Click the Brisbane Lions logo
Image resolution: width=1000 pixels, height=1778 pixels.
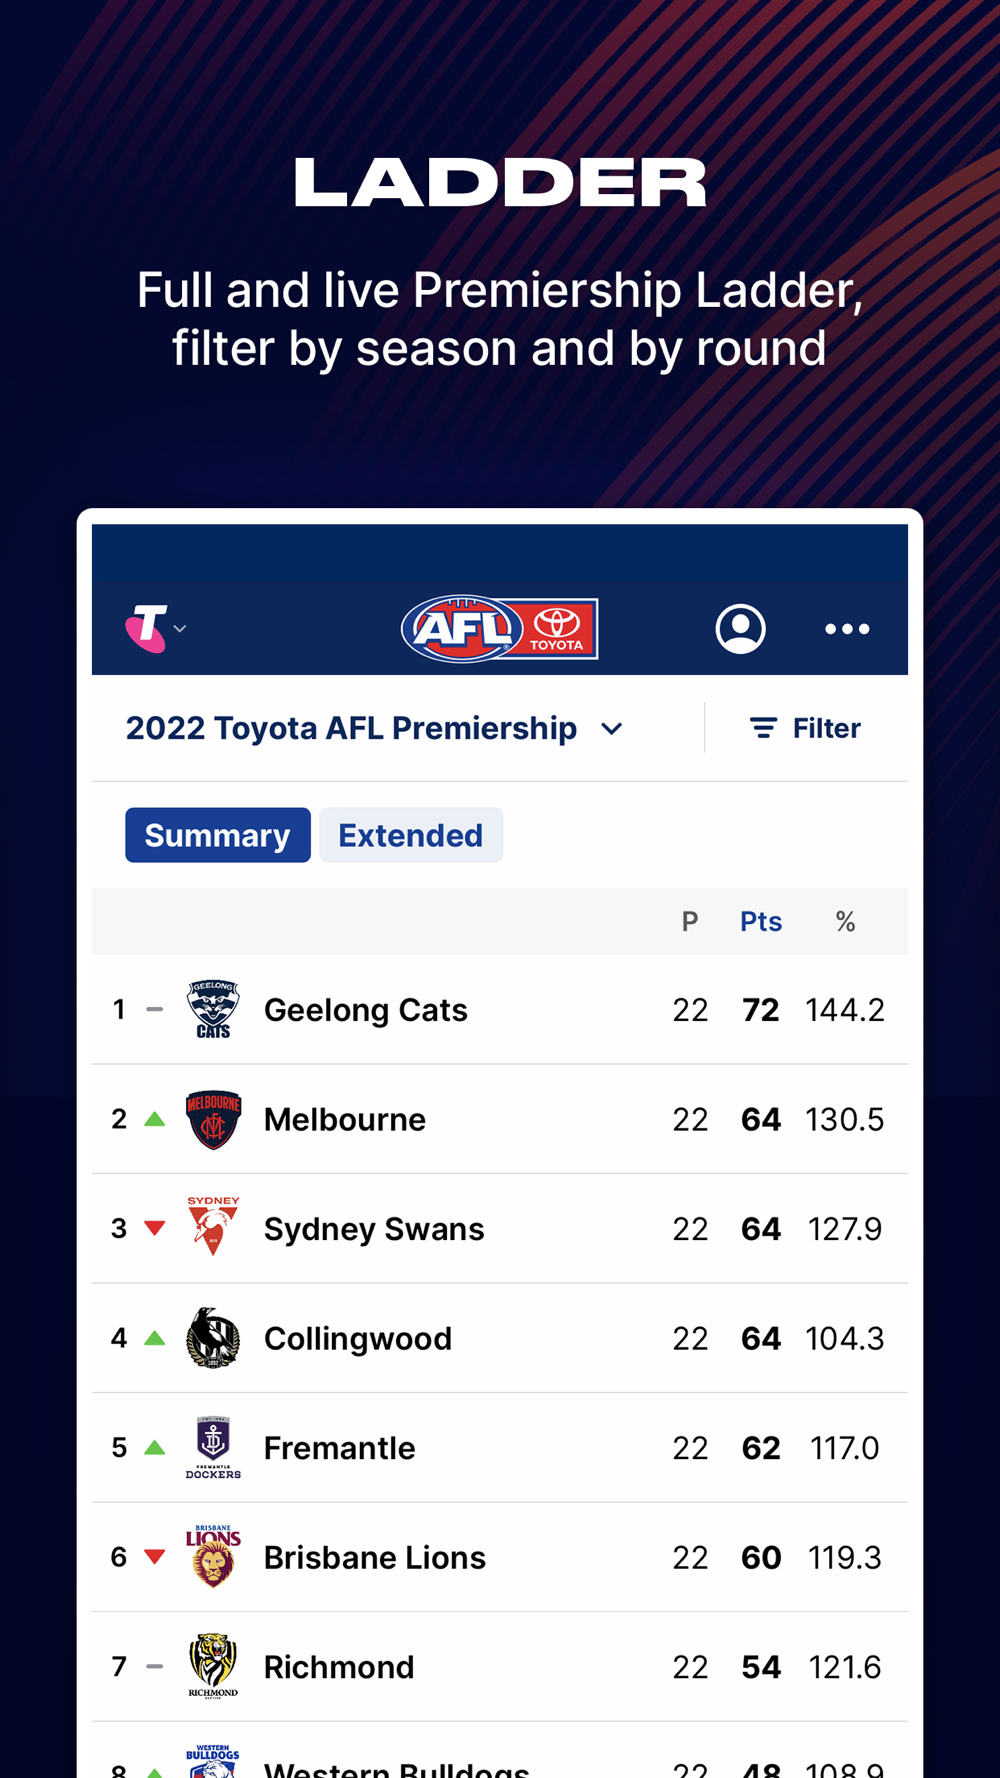click(x=213, y=1557)
